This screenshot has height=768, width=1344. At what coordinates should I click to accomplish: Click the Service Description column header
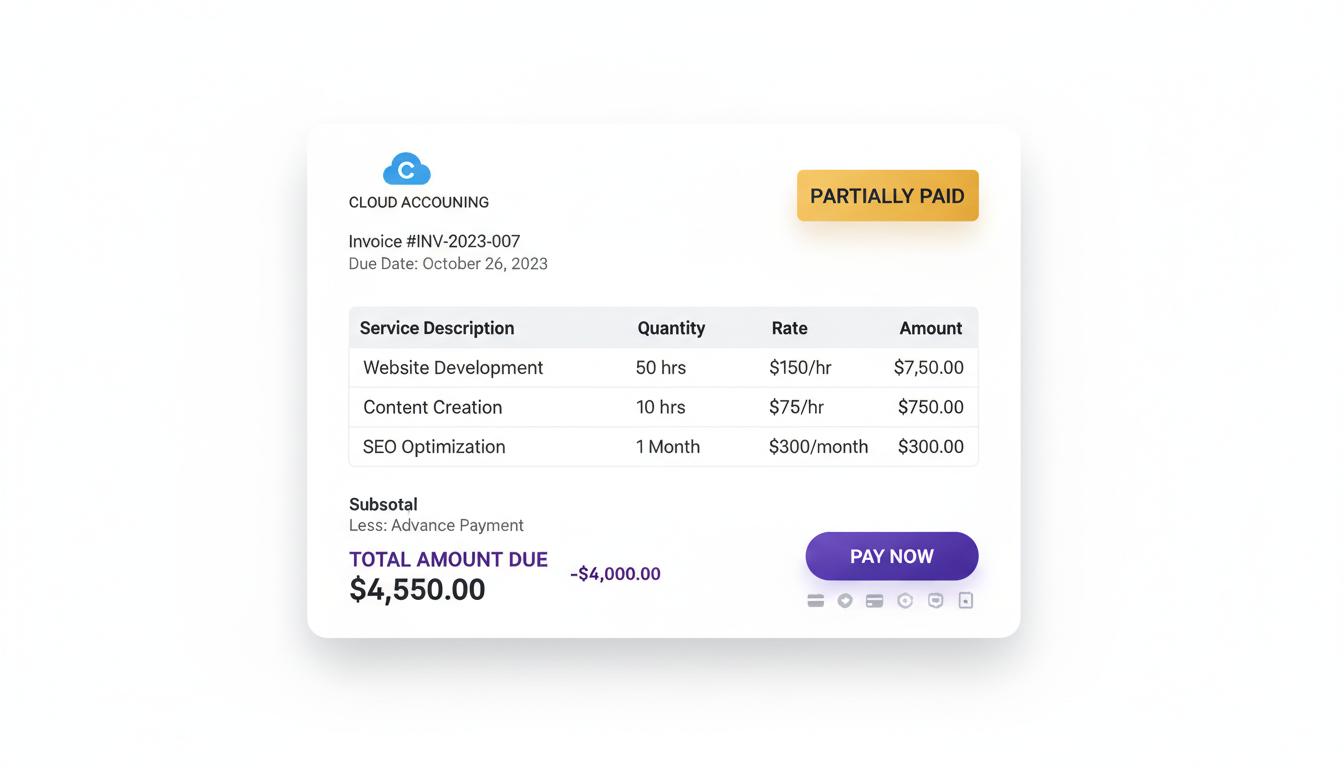click(437, 328)
